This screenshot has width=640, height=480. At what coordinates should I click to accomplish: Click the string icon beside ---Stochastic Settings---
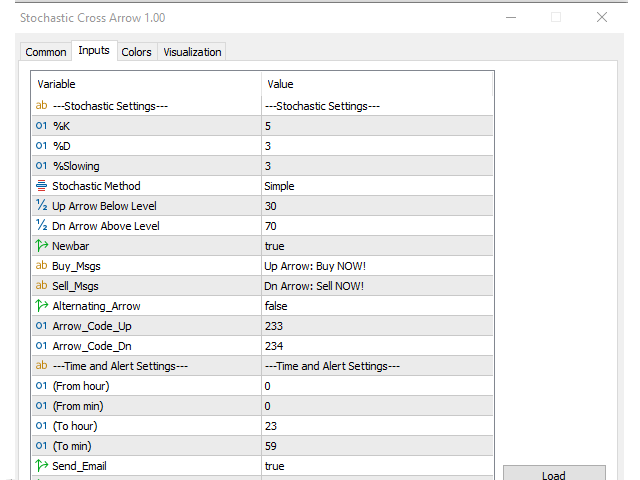pos(41,106)
